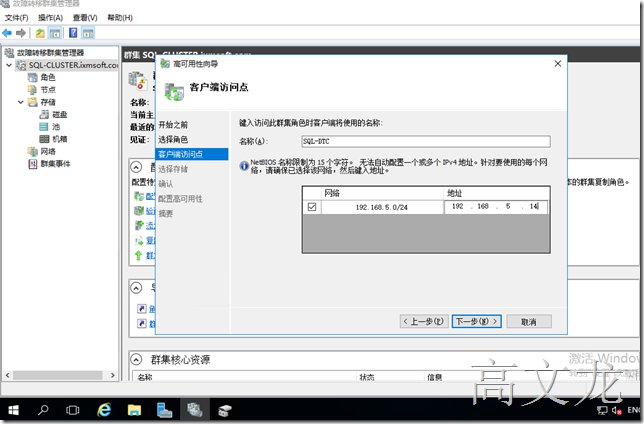Image resolution: width=644 pixels, height=424 pixels.
Task: Toggle the action pane toolbar icon
Action: pos(88,33)
